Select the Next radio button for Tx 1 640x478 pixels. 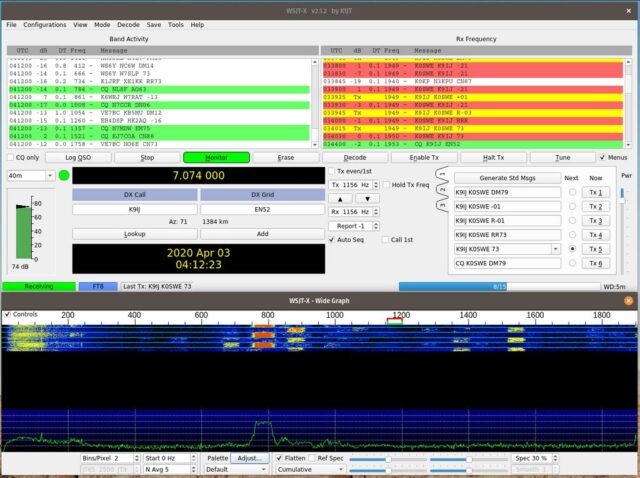572,192
